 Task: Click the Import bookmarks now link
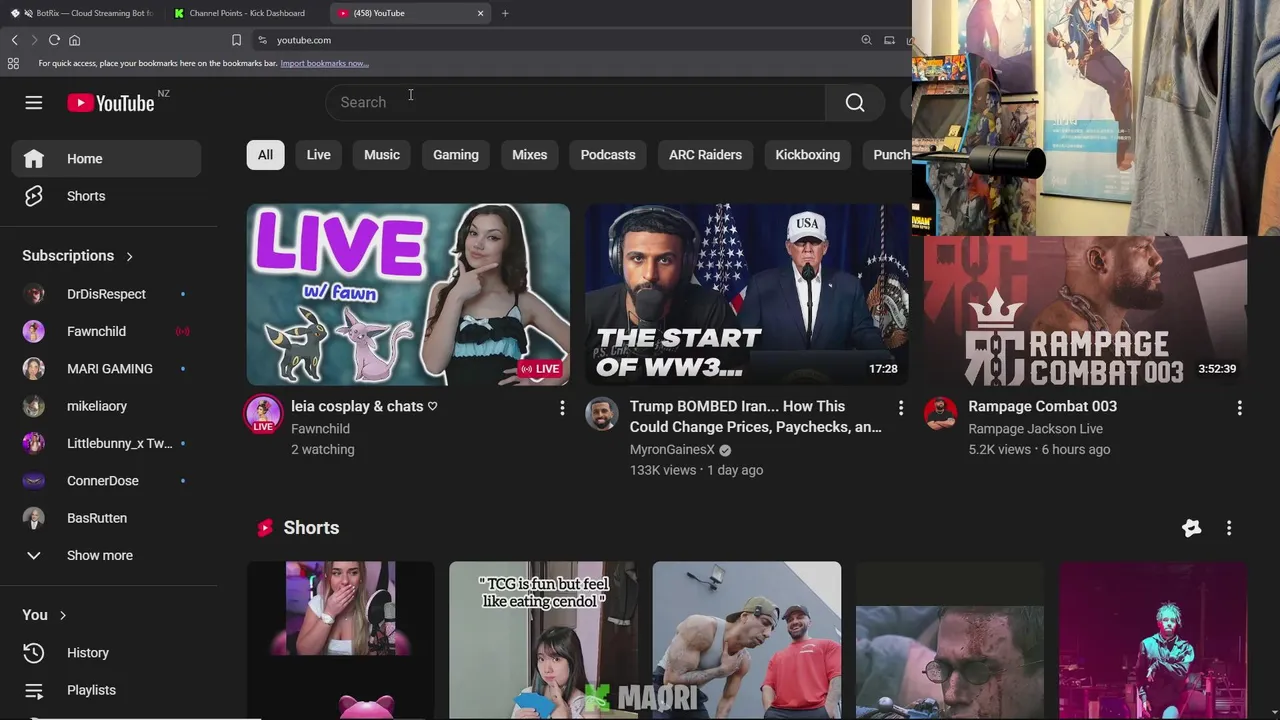324,63
